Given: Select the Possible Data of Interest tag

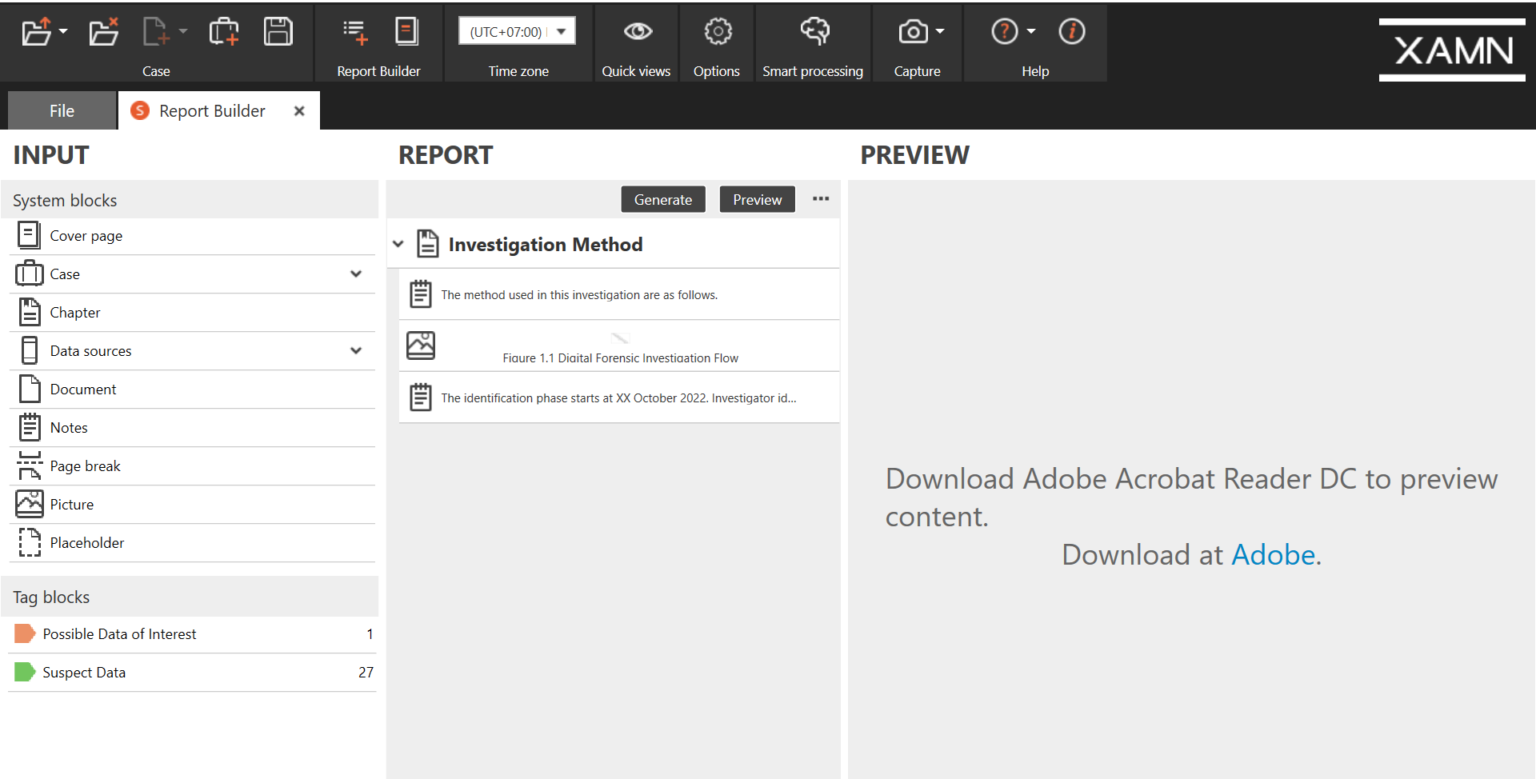Looking at the screenshot, I should point(118,634).
